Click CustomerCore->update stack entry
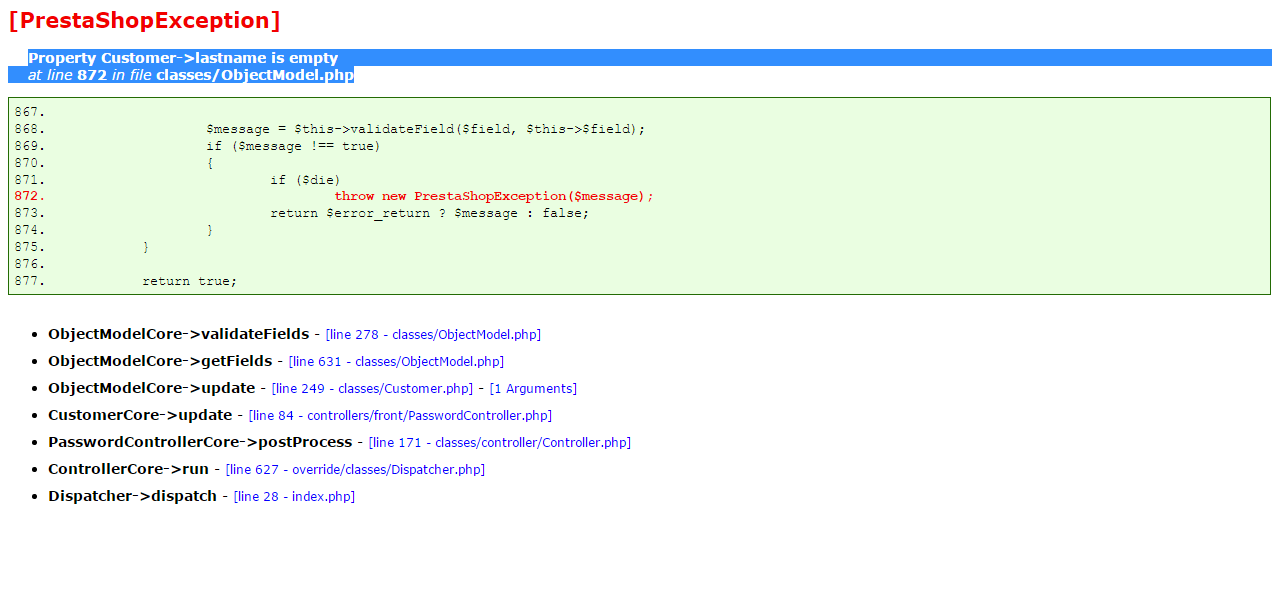This screenshot has width=1280, height=600. (x=140, y=415)
